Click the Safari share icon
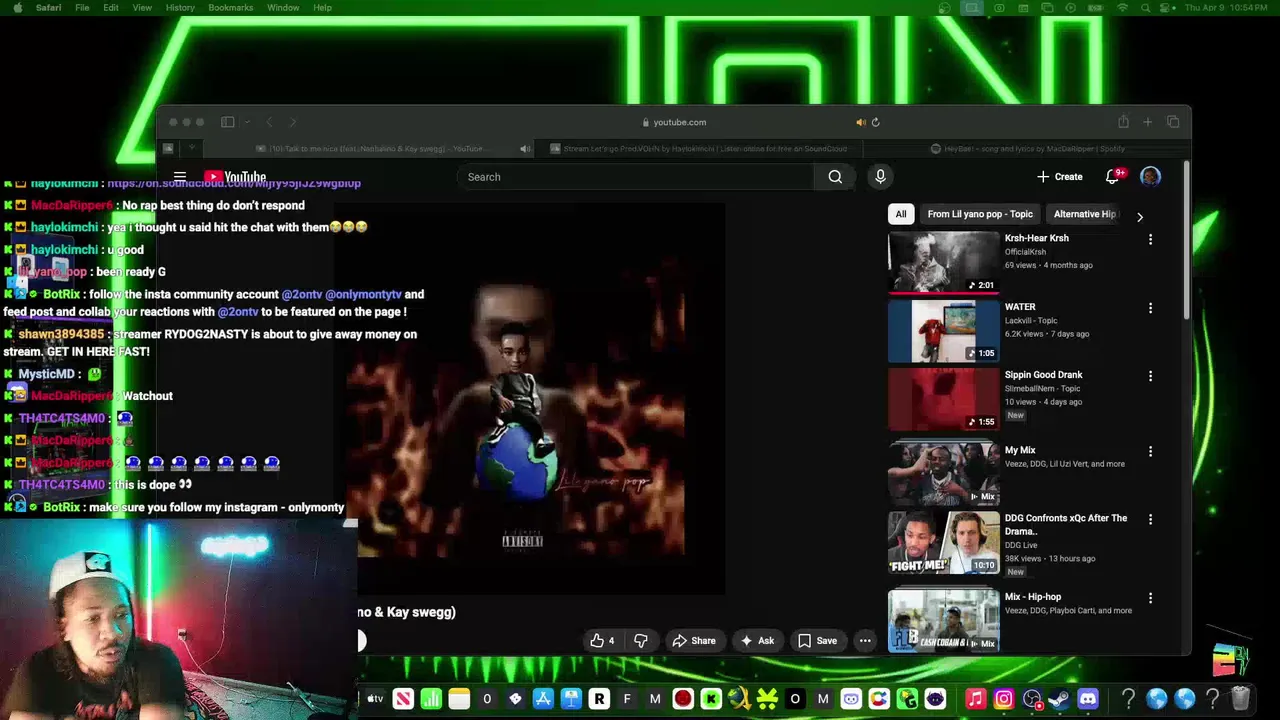 pos(1123,122)
